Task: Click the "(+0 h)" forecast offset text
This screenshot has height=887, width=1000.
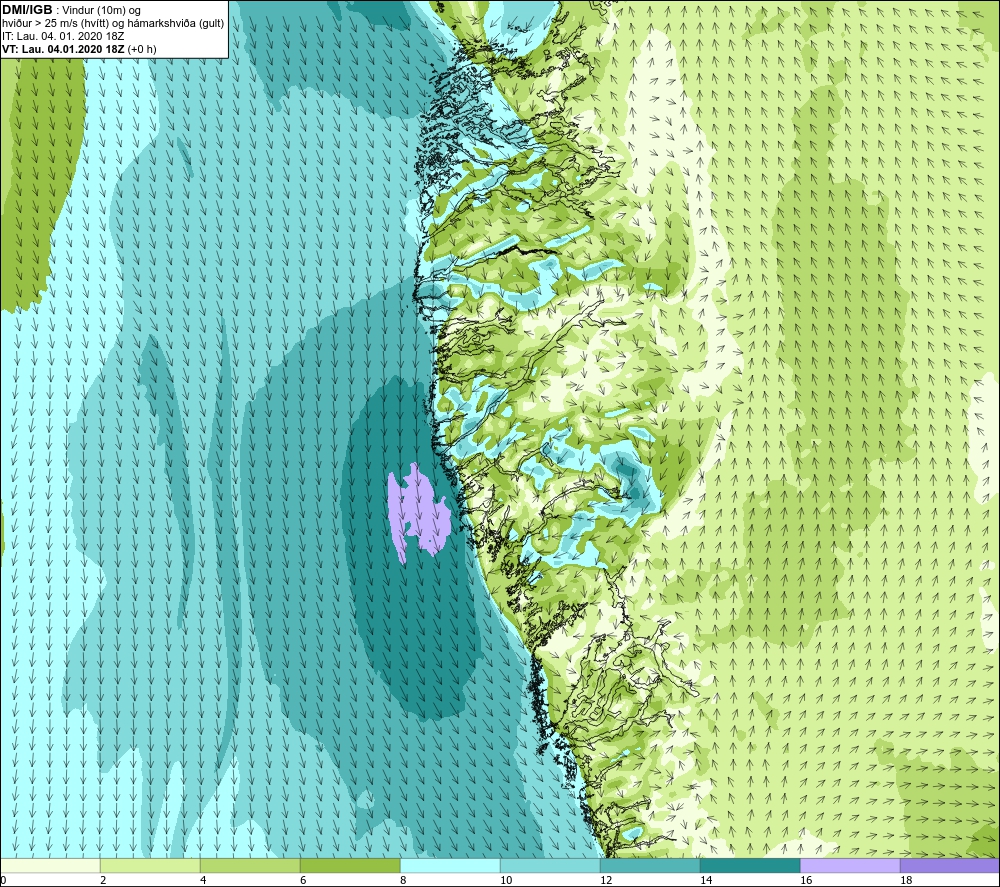Action: 142,49
